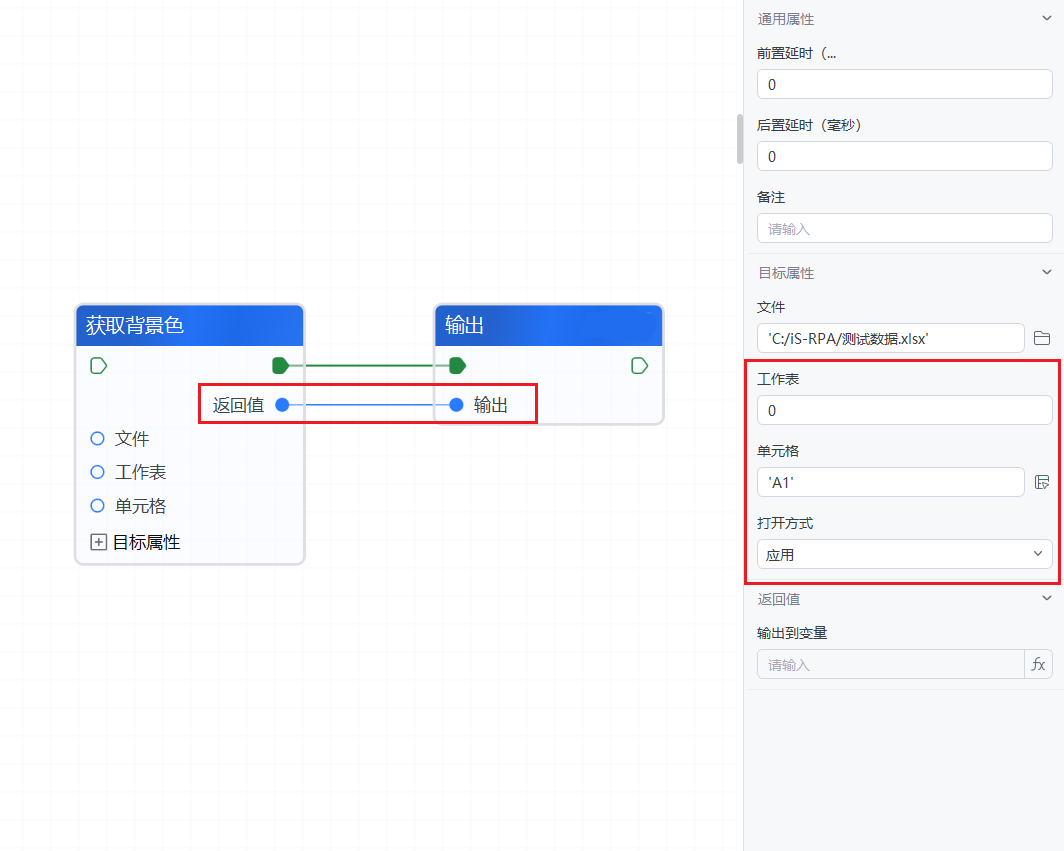Image resolution: width=1064 pixels, height=851 pixels.
Task: Open the 打开方式 dropdown showing 应用
Action: point(904,554)
